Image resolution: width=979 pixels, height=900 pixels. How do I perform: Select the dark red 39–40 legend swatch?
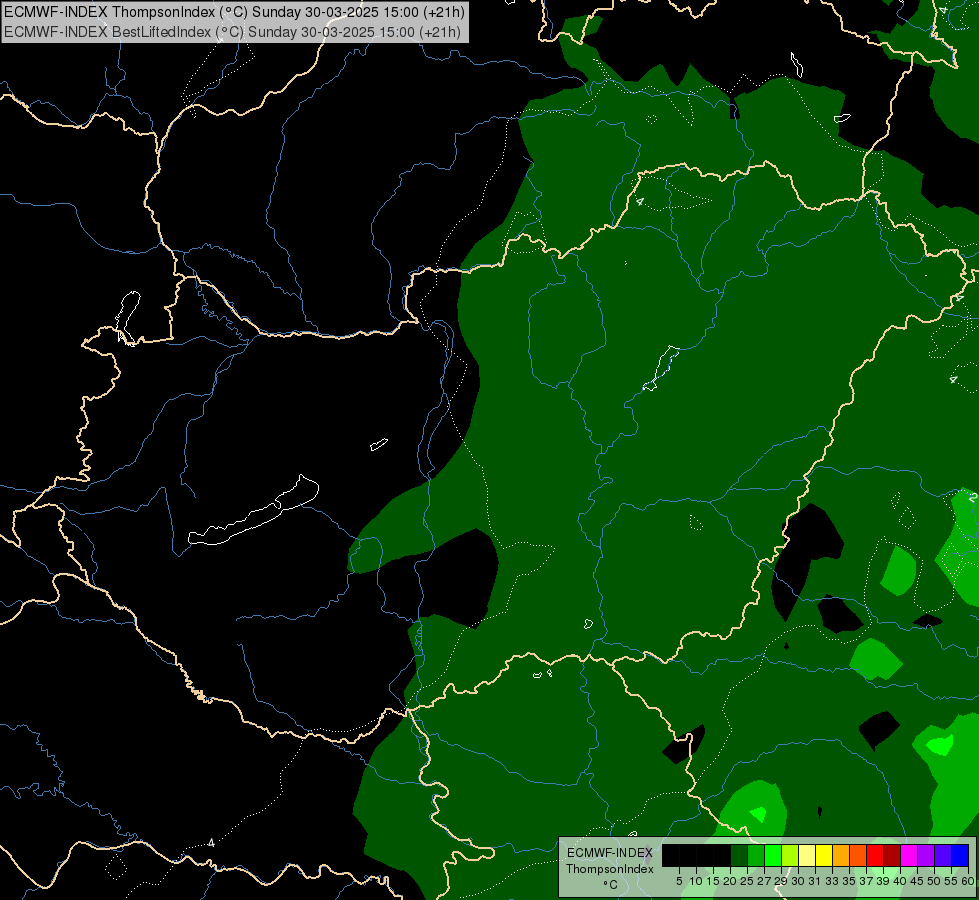coord(892,855)
